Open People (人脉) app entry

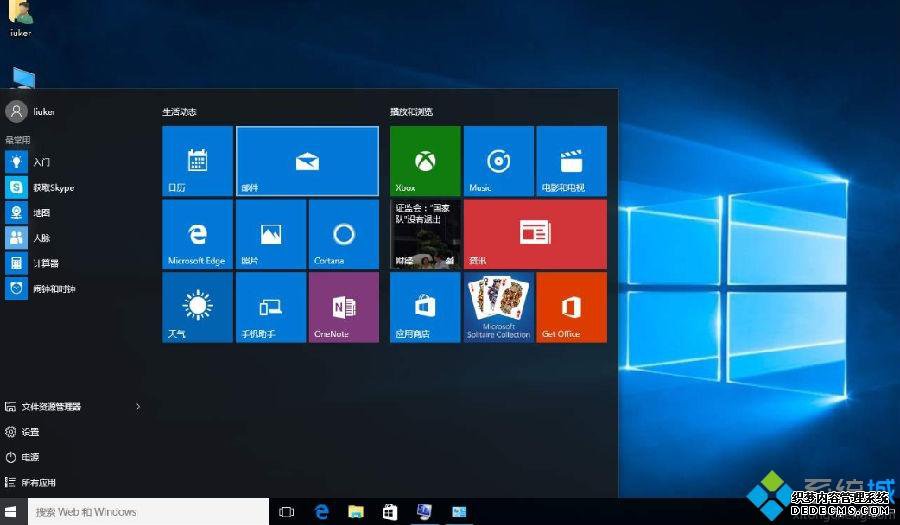pyautogui.click(x=72, y=238)
